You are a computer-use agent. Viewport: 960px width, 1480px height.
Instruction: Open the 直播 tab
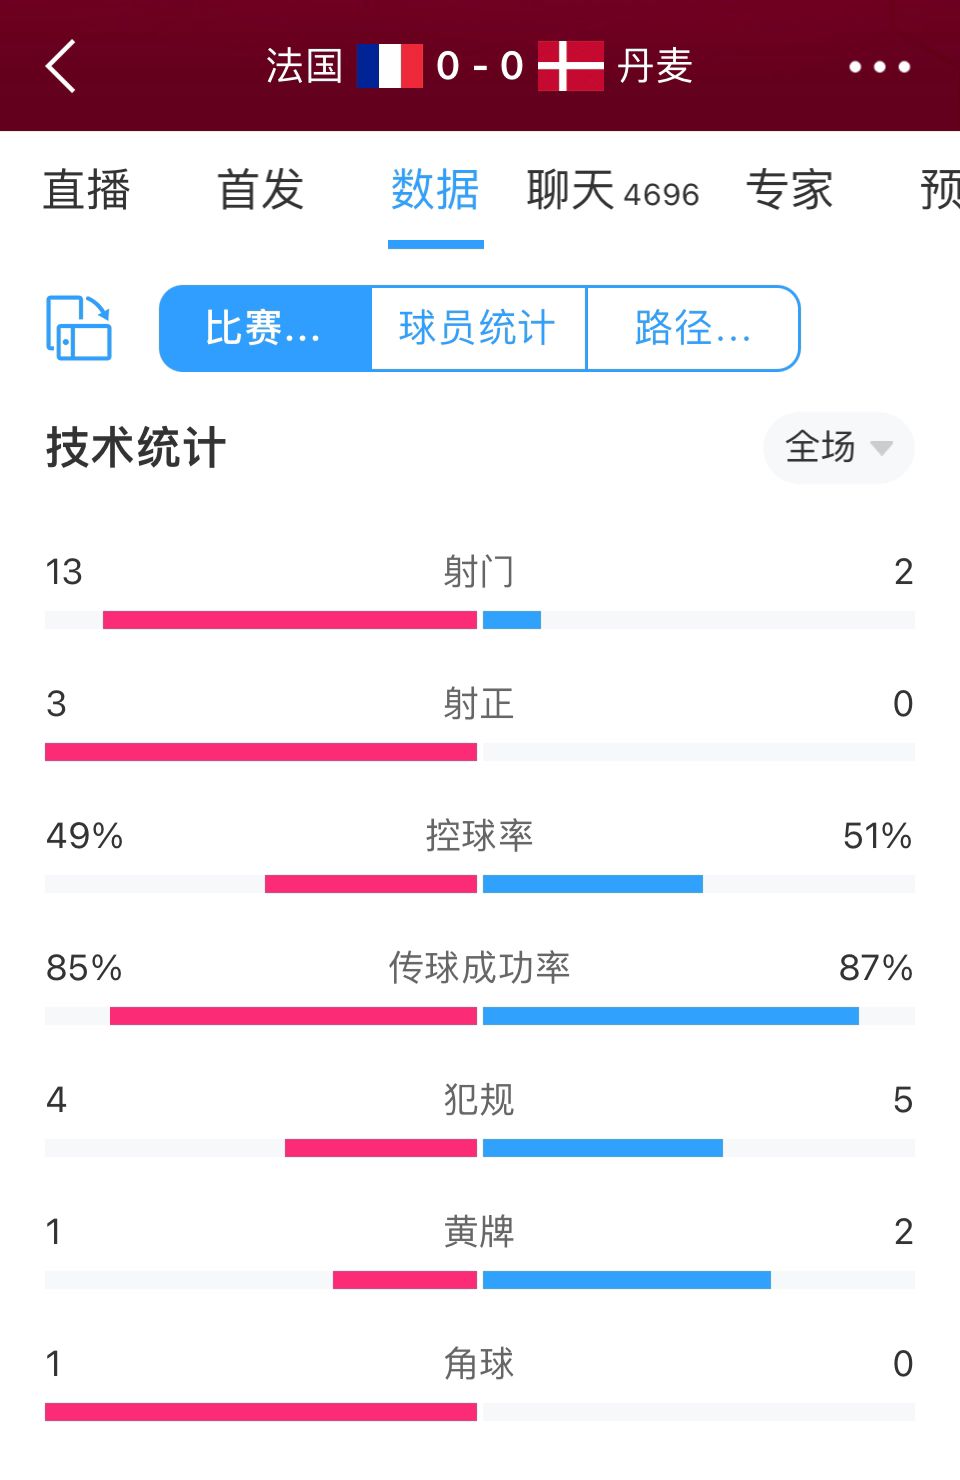87,189
